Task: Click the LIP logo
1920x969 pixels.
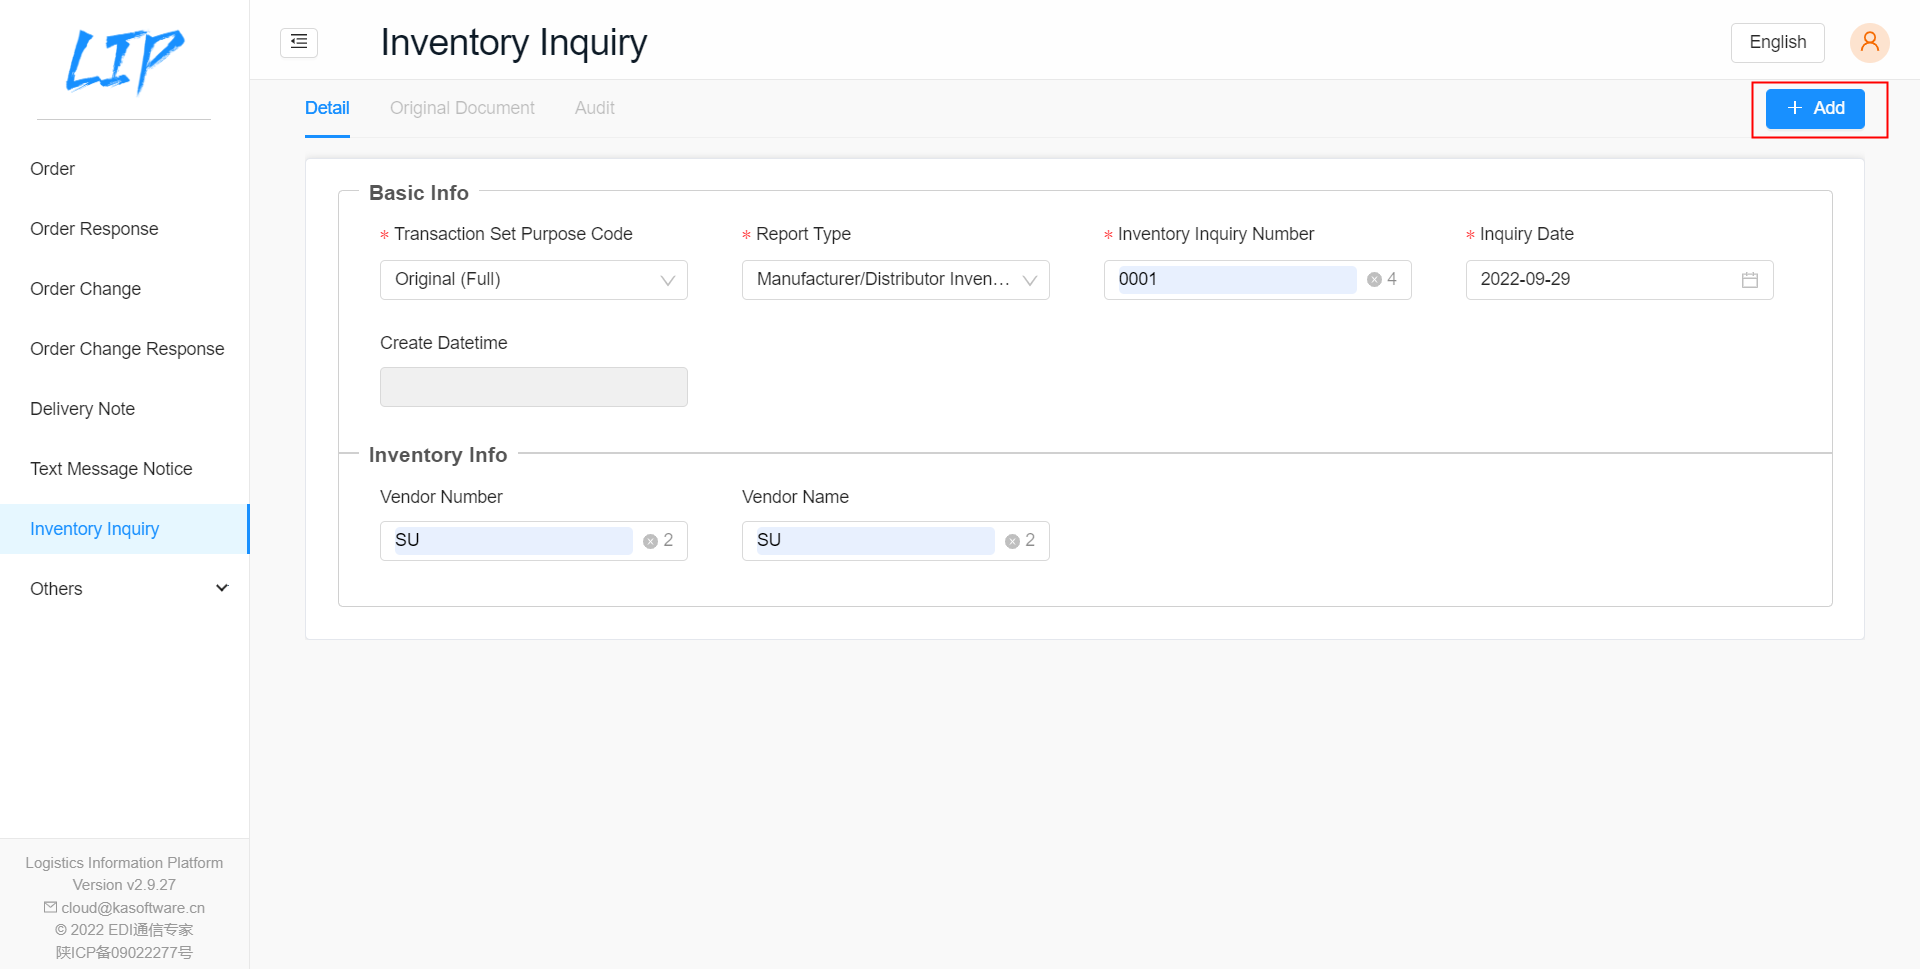Action: coord(124,60)
